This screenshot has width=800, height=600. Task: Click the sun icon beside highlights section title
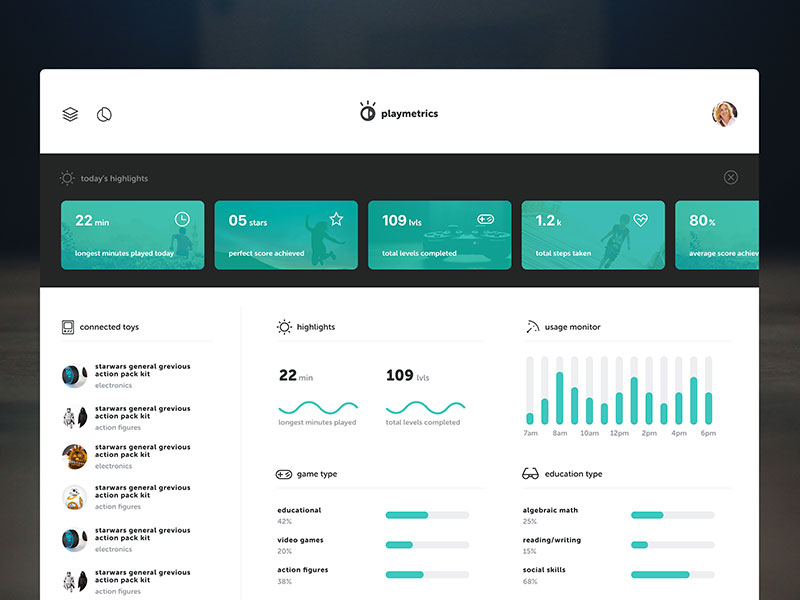282,326
